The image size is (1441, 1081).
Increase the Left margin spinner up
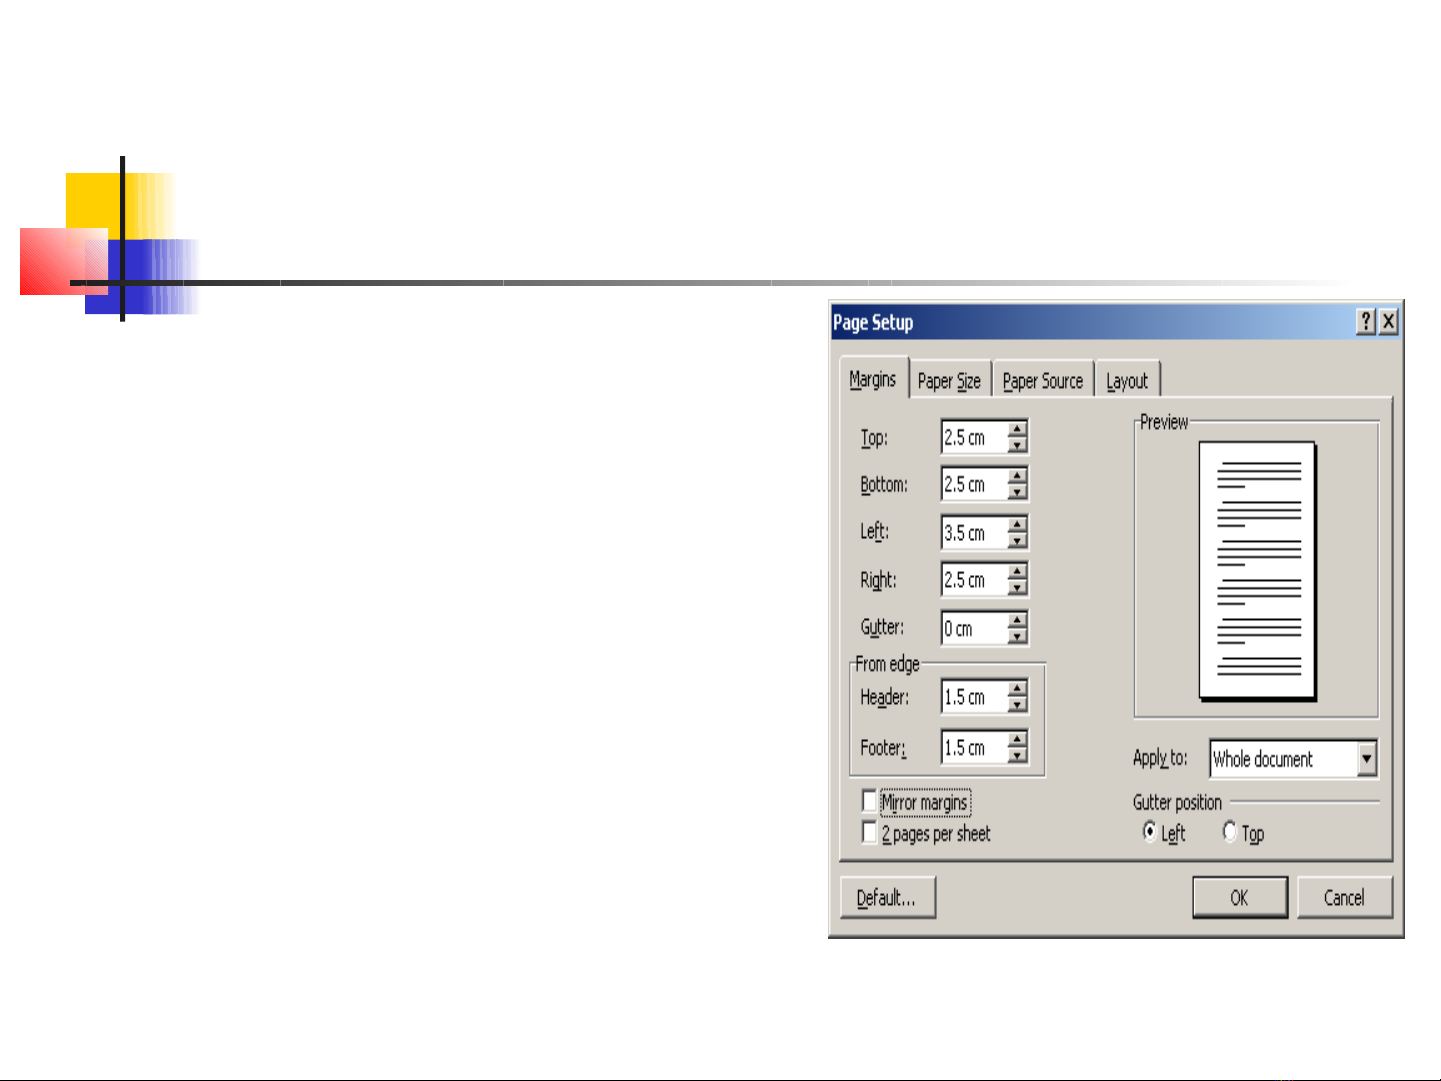[1017, 525]
